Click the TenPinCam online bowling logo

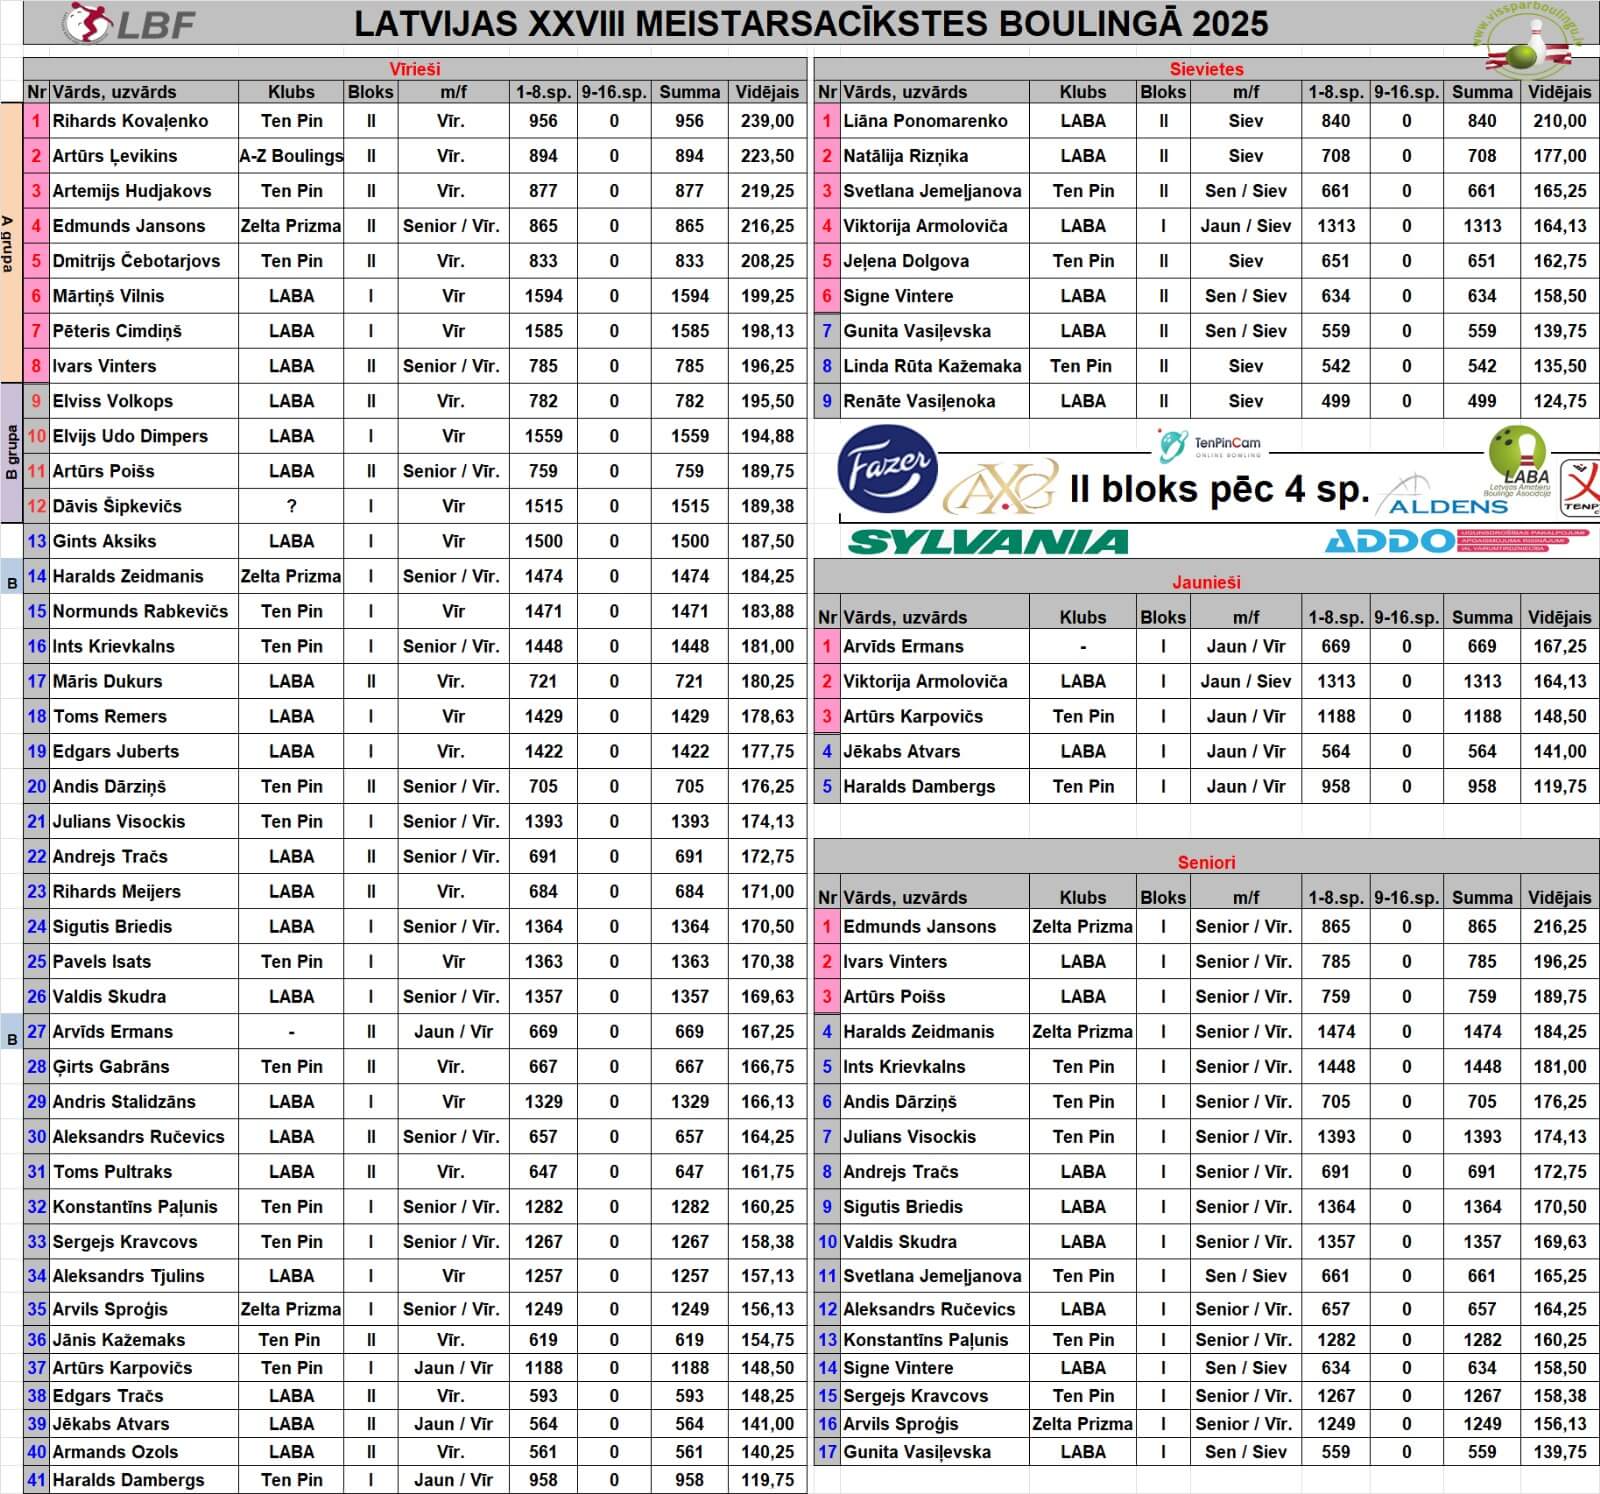[x=1210, y=444]
